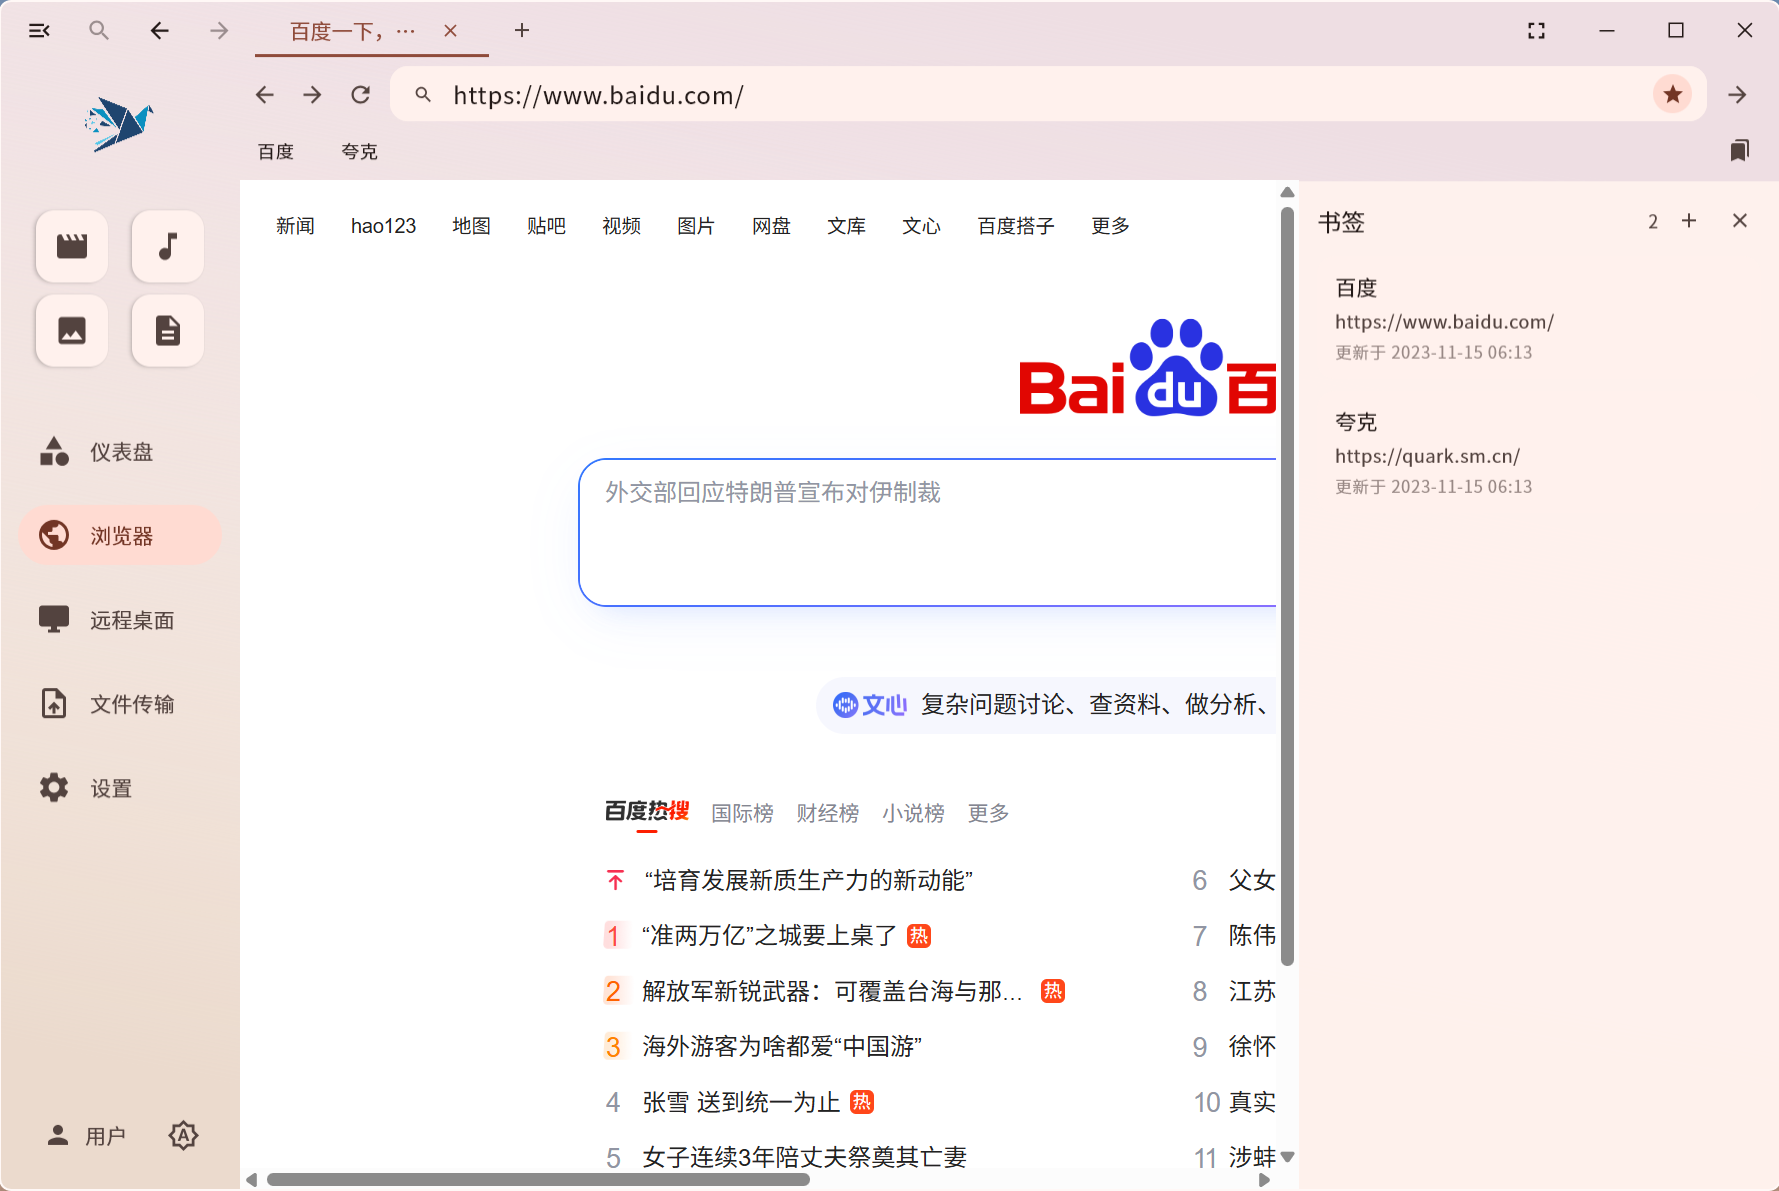Open the video media tile

[x=72, y=246]
